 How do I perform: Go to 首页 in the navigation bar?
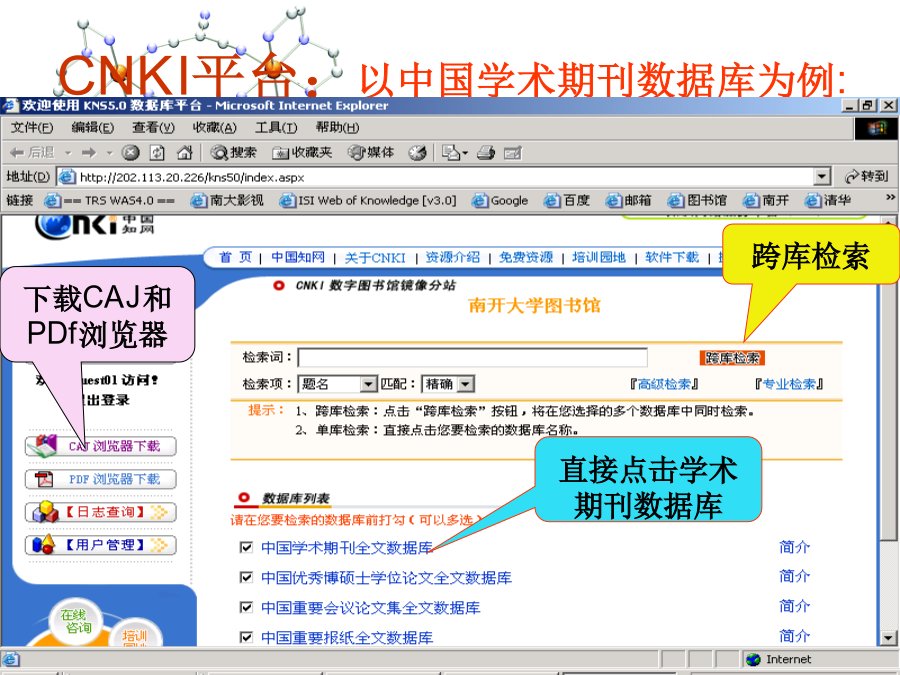[x=235, y=257]
